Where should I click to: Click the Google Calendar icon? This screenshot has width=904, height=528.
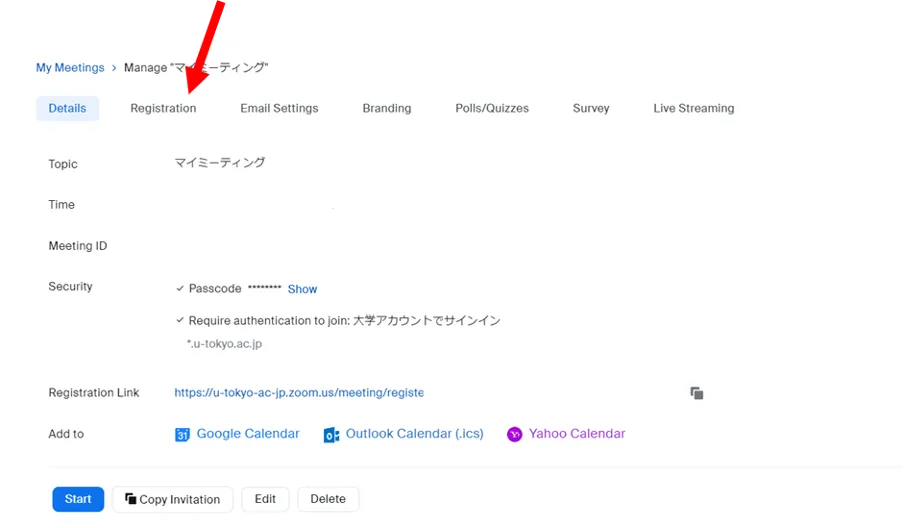182,435
